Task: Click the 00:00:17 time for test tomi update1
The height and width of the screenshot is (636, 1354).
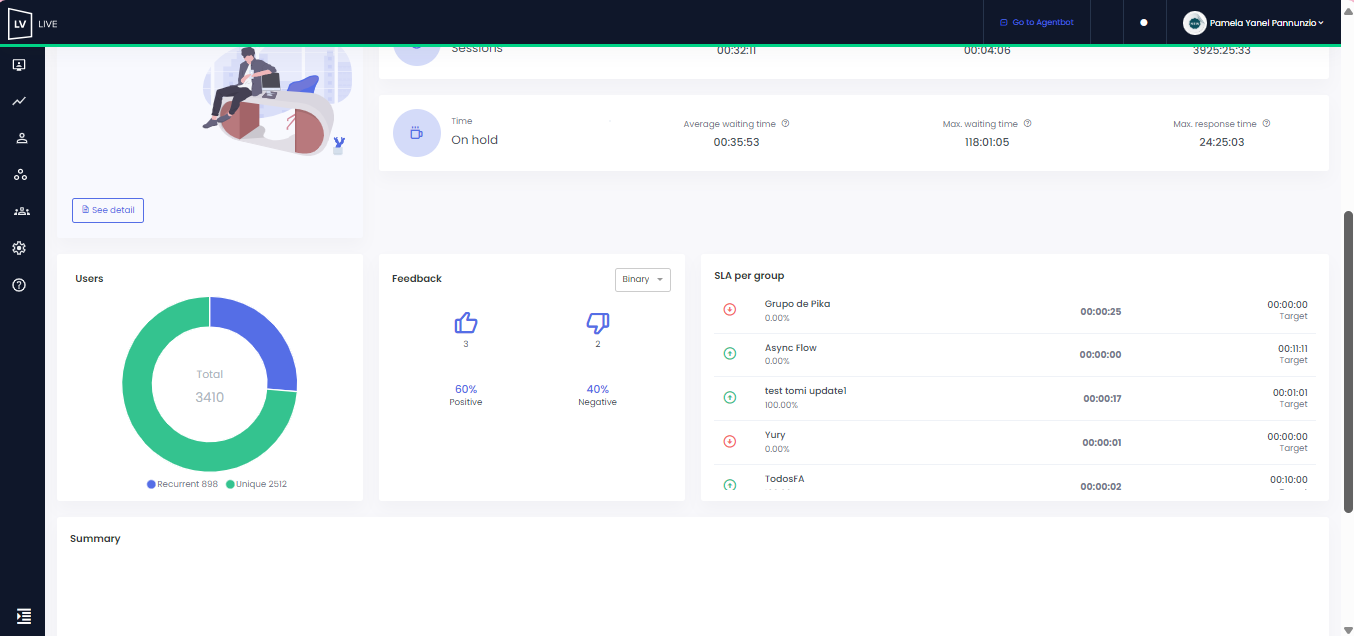Action: pos(1102,398)
